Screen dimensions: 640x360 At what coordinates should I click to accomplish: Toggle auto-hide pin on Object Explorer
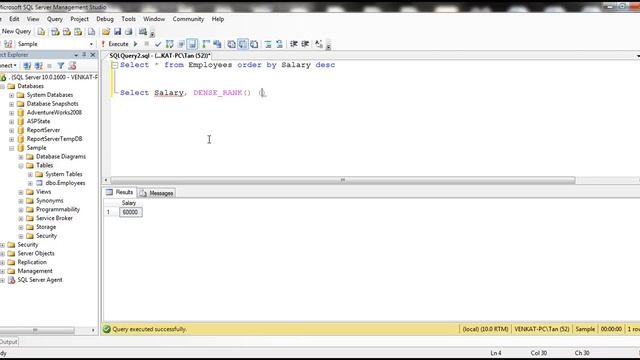tap(84, 55)
